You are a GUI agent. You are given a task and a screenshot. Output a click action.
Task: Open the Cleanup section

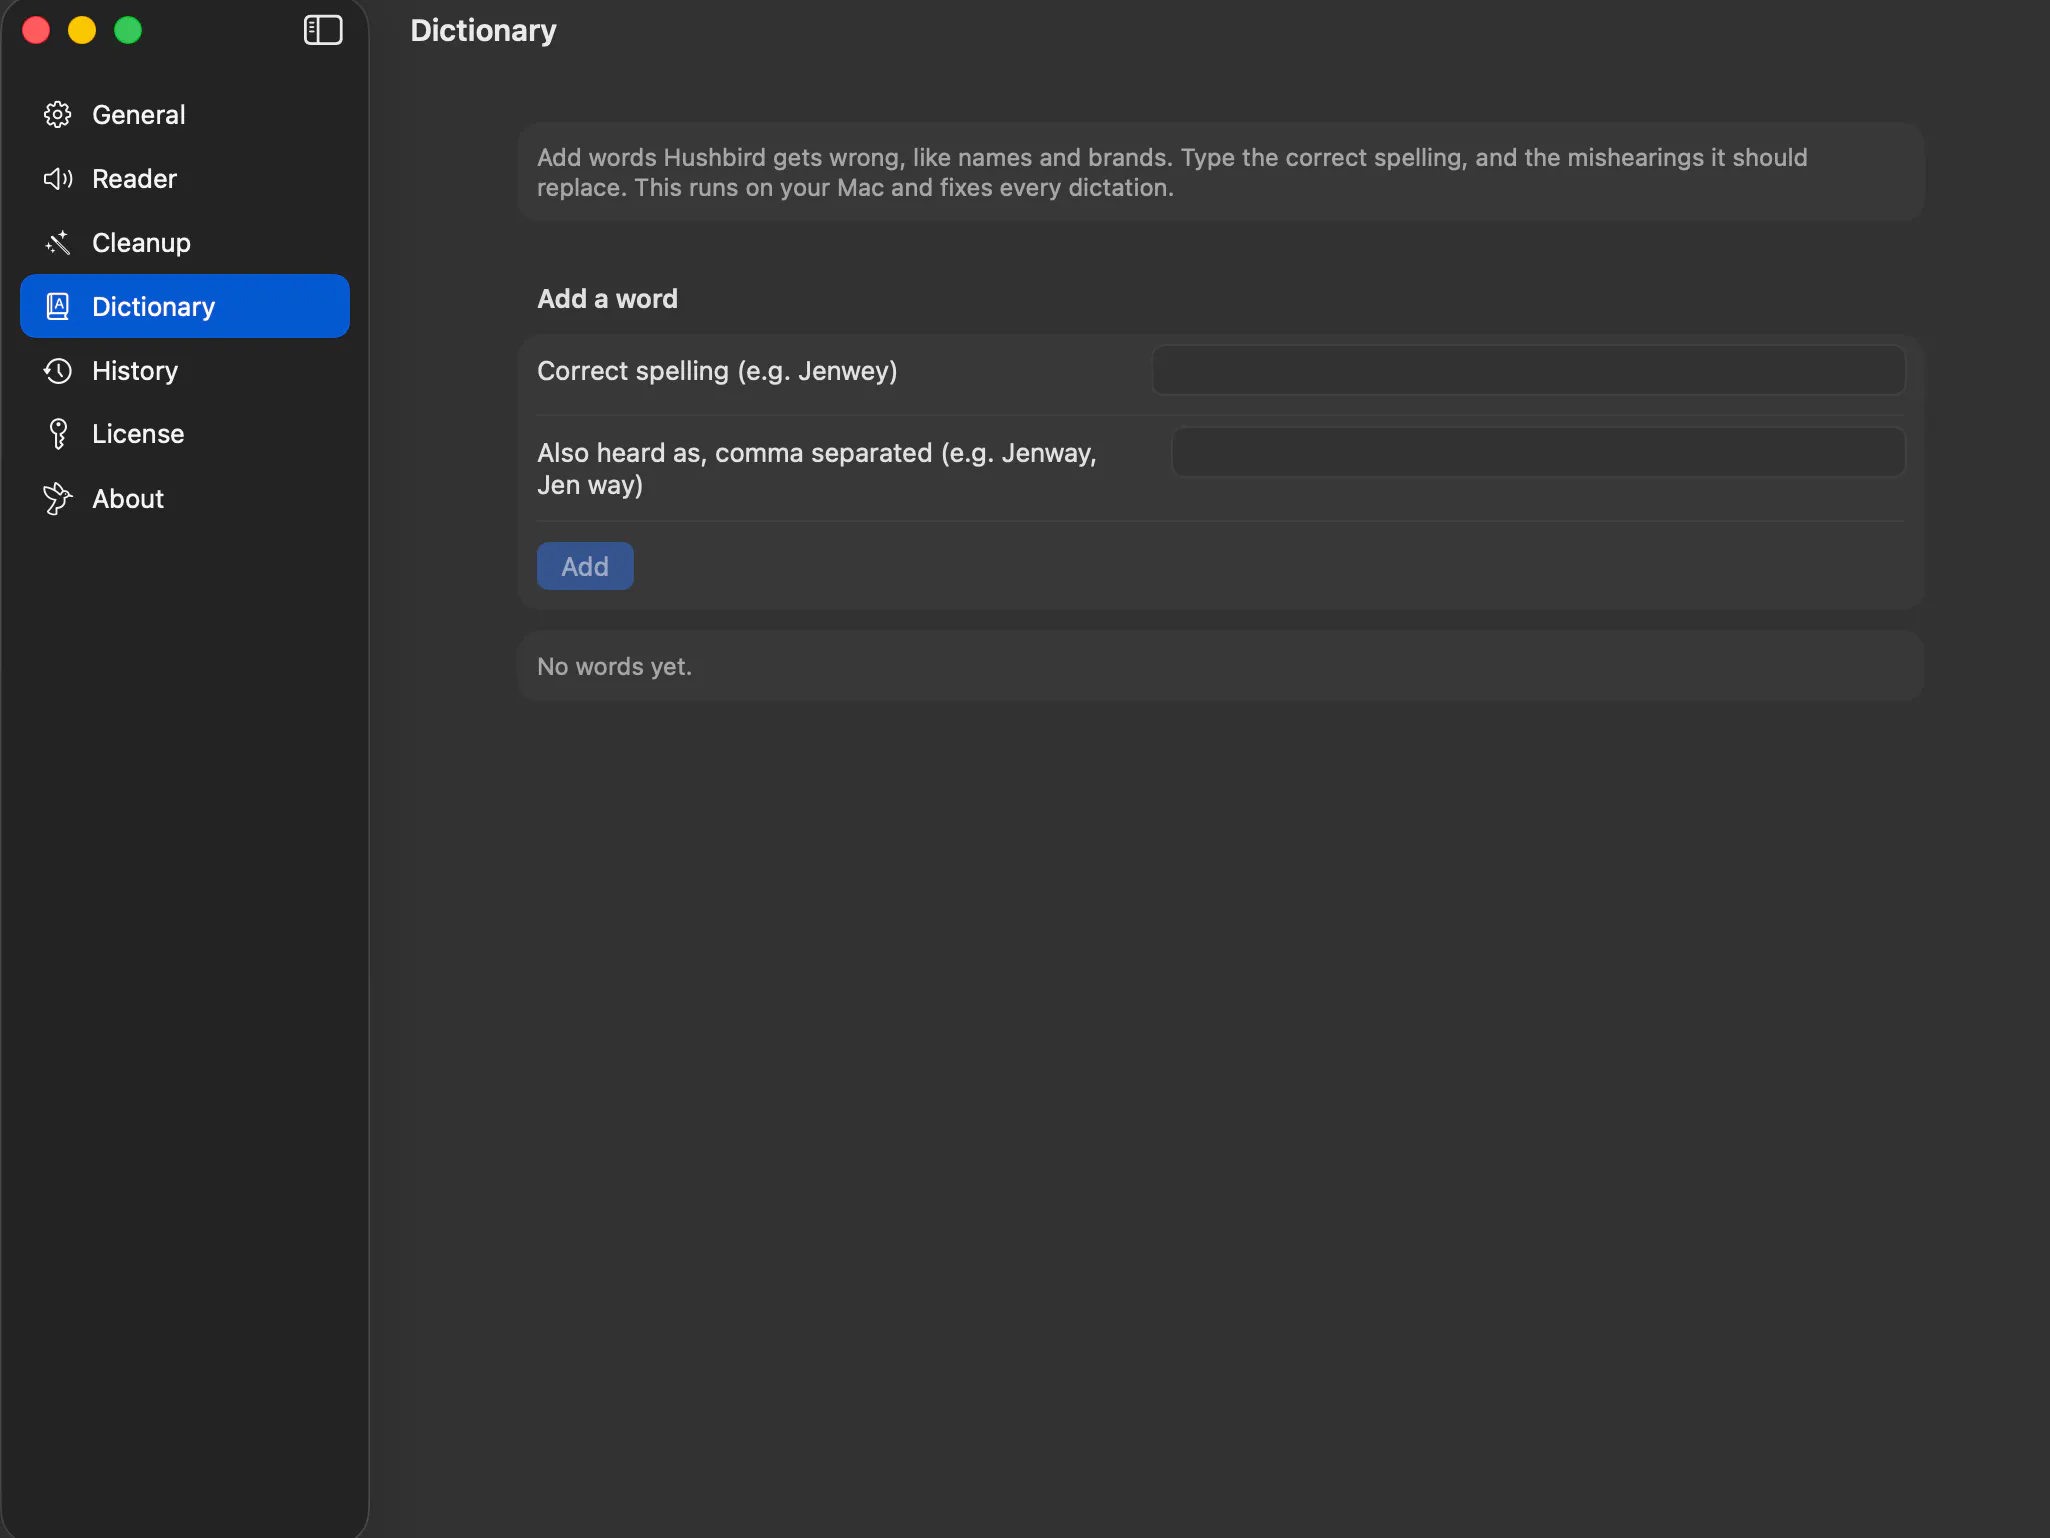point(185,243)
